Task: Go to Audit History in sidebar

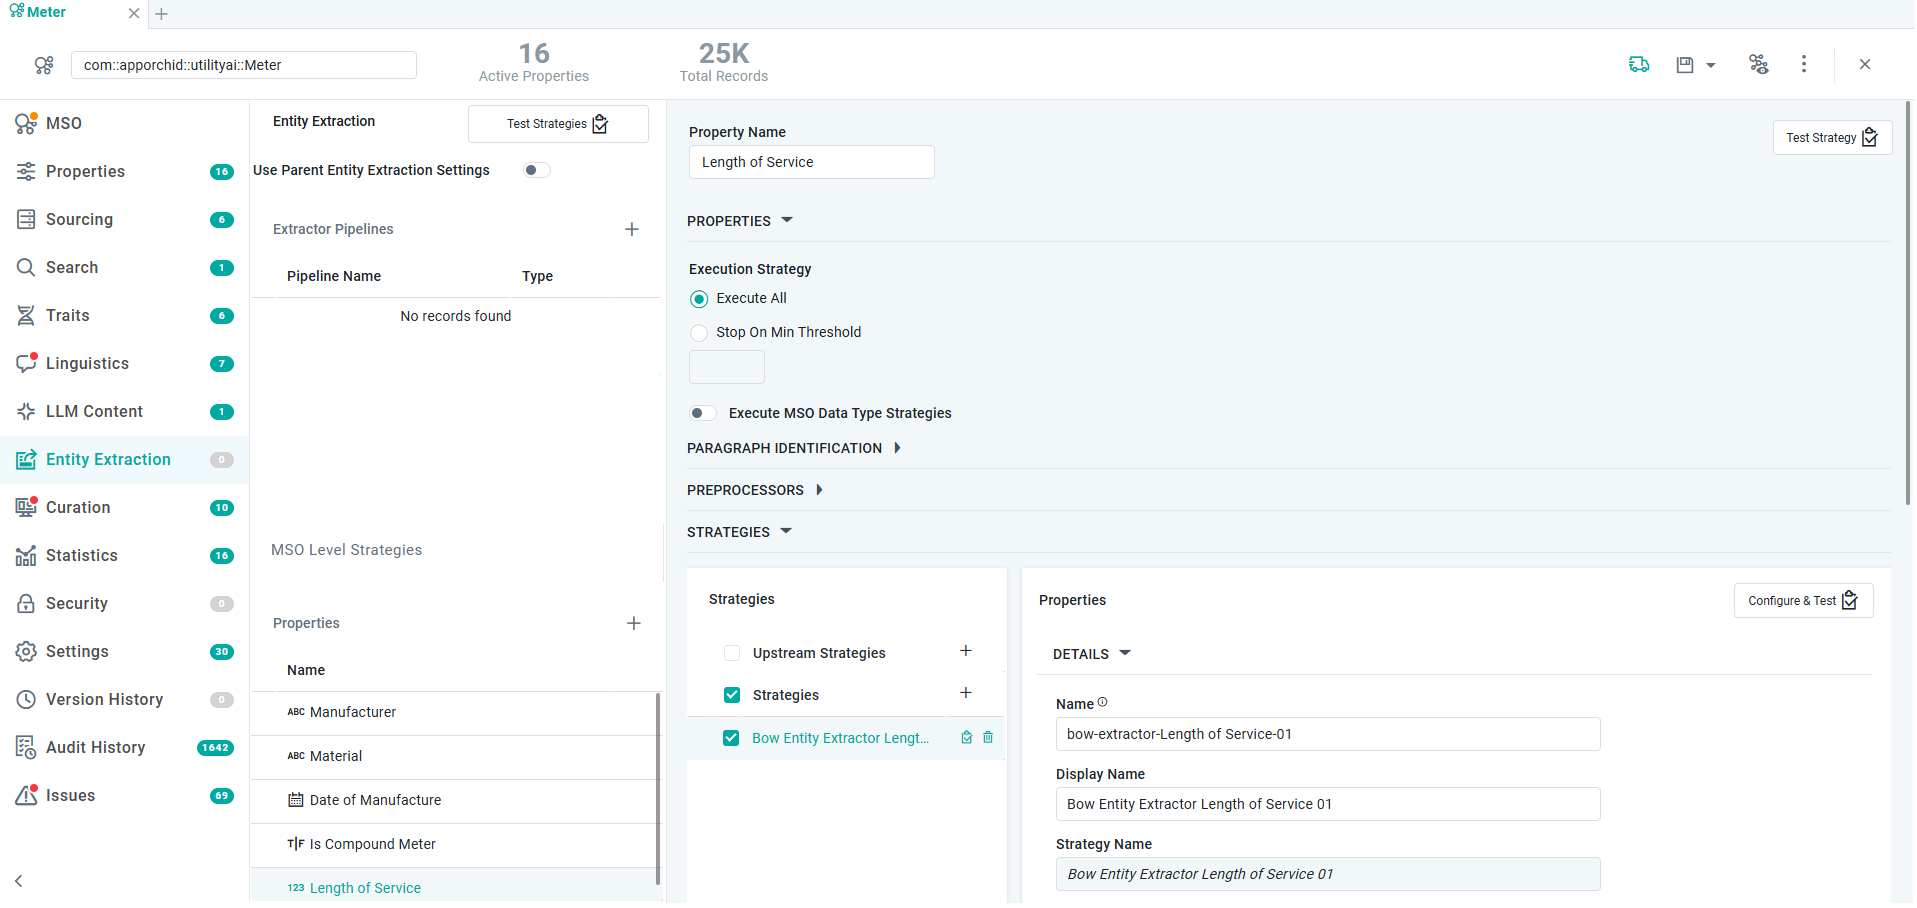Action: click(95, 747)
